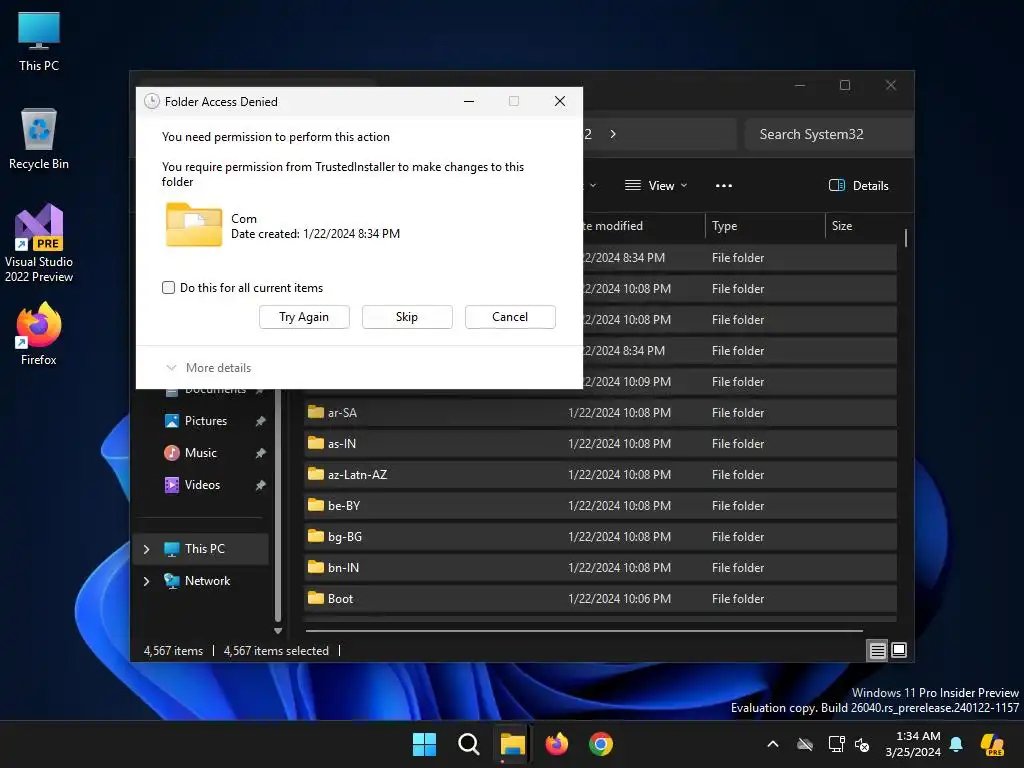
Task: Select the ar-SA folder
Action: [x=600, y=413]
